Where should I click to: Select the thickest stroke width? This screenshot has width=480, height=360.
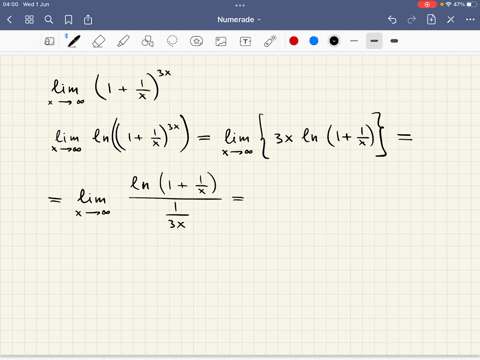394,41
